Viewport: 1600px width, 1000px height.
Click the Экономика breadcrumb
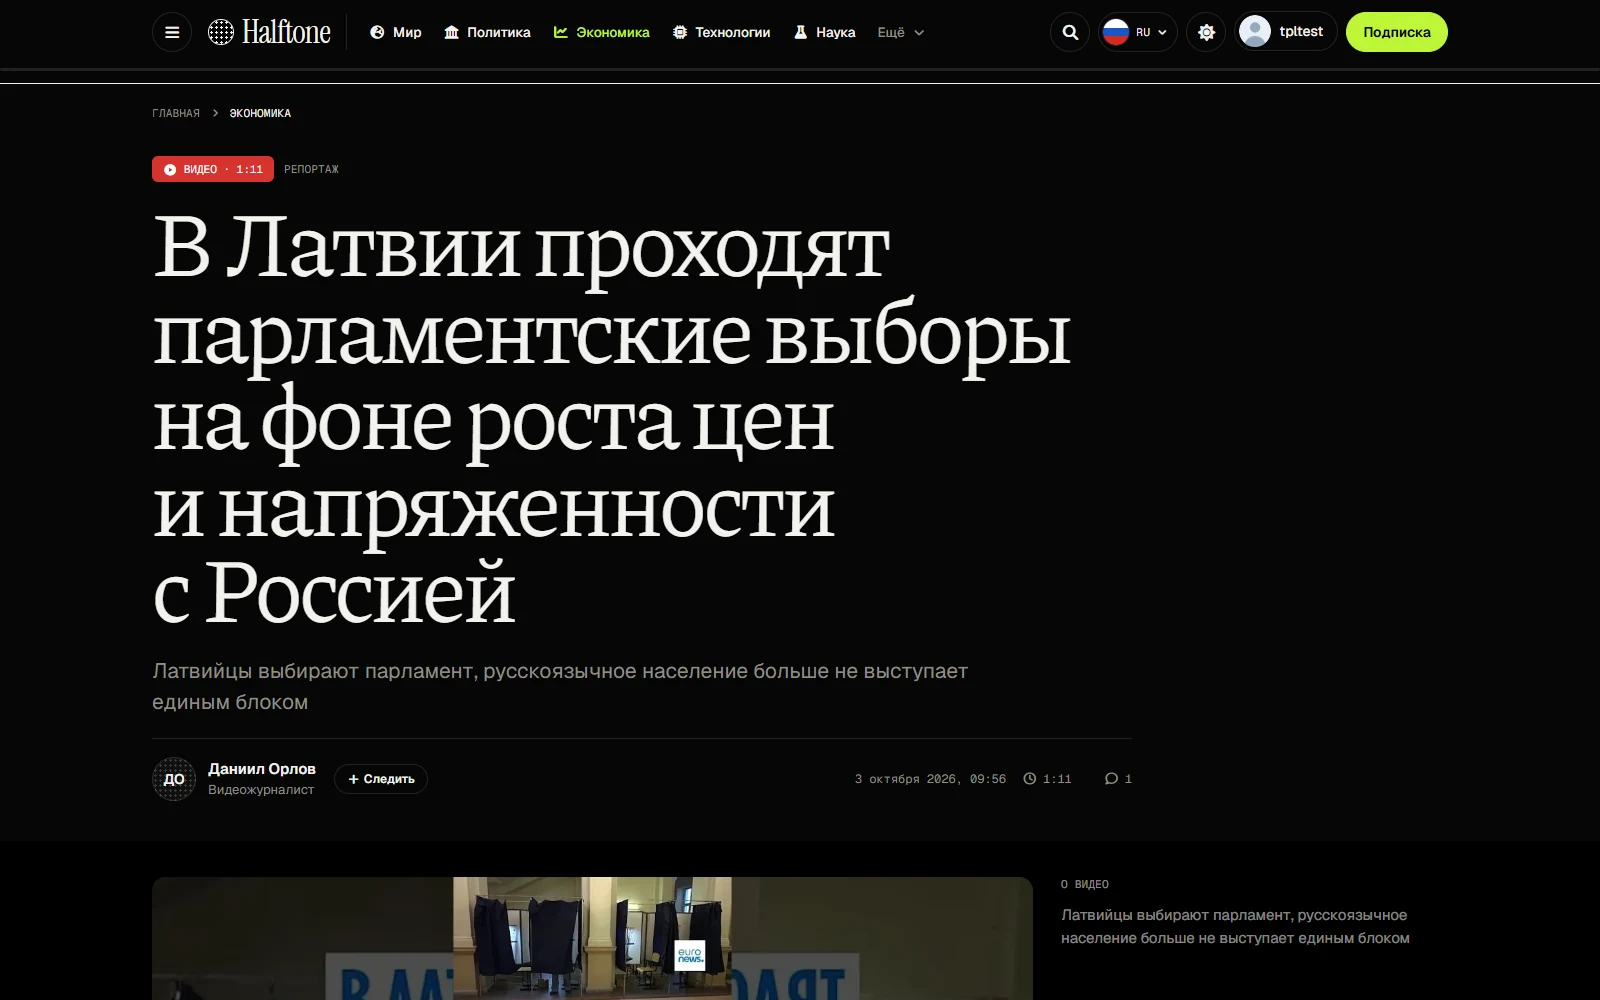point(260,113)
